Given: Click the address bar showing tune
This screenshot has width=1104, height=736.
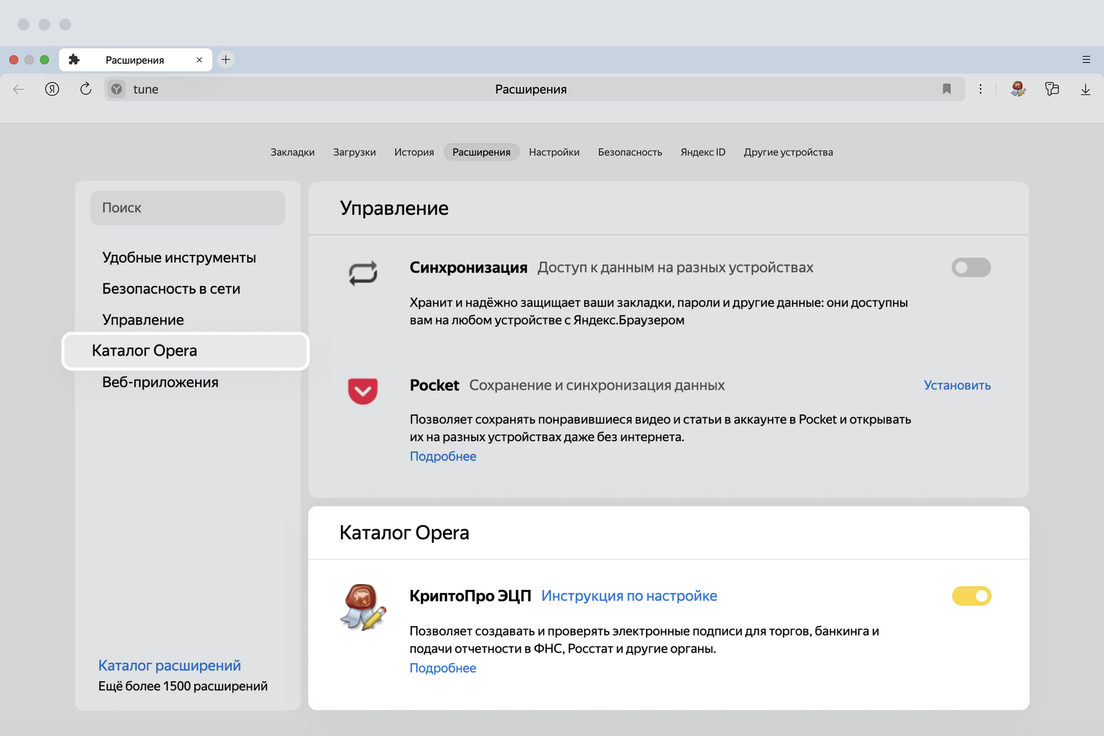Looking at the screenshot, I should tap(534, 89).
